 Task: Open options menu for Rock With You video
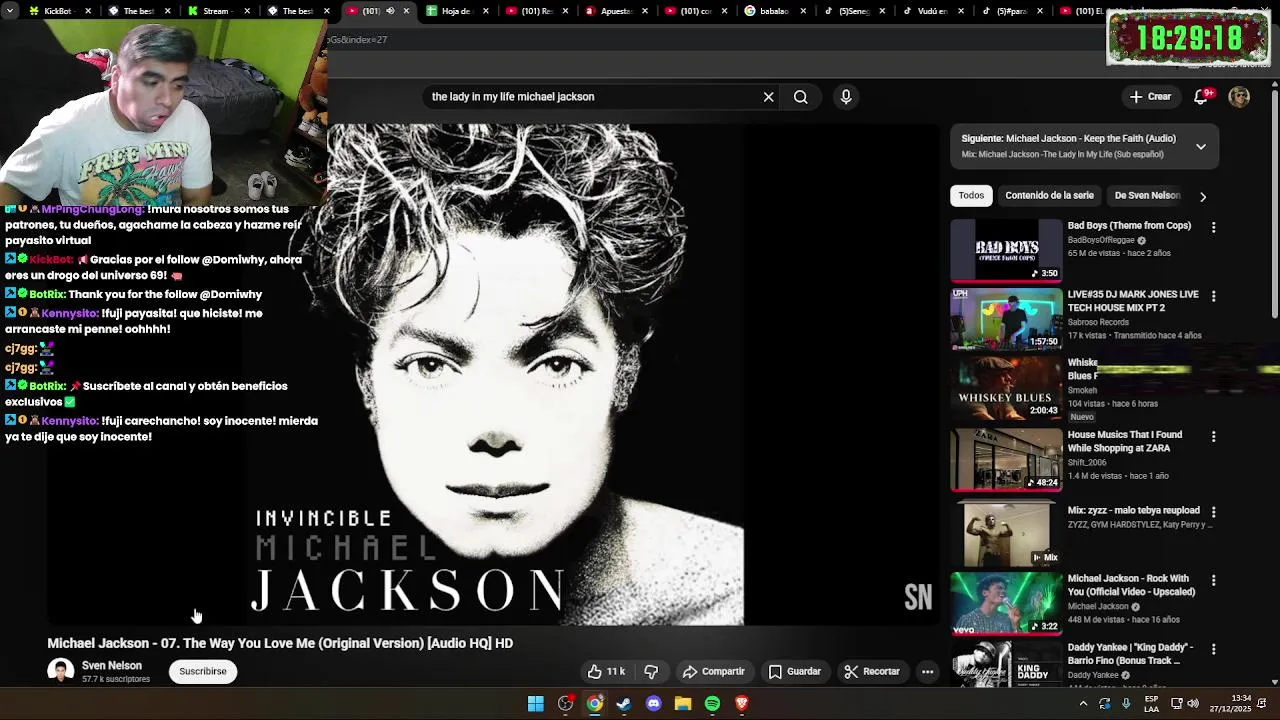(x=1213, y=581)
